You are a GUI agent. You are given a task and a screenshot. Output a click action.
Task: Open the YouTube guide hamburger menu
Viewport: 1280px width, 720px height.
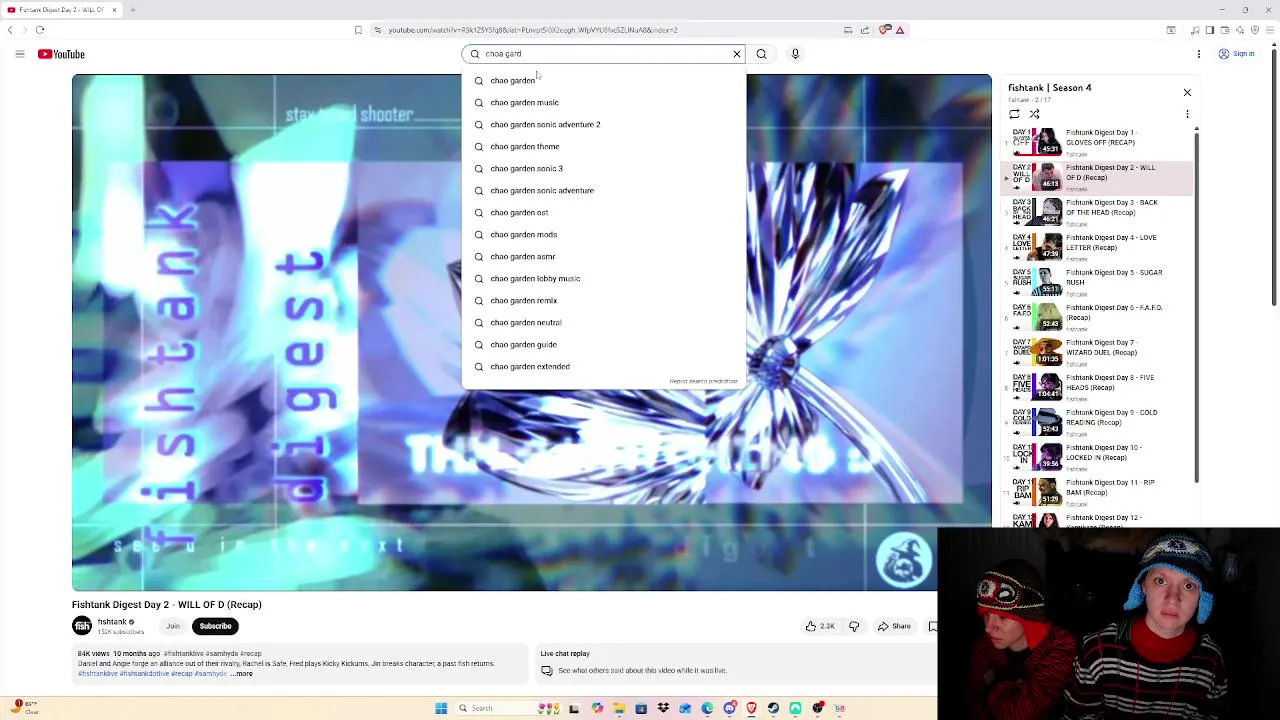coord(19,54)
